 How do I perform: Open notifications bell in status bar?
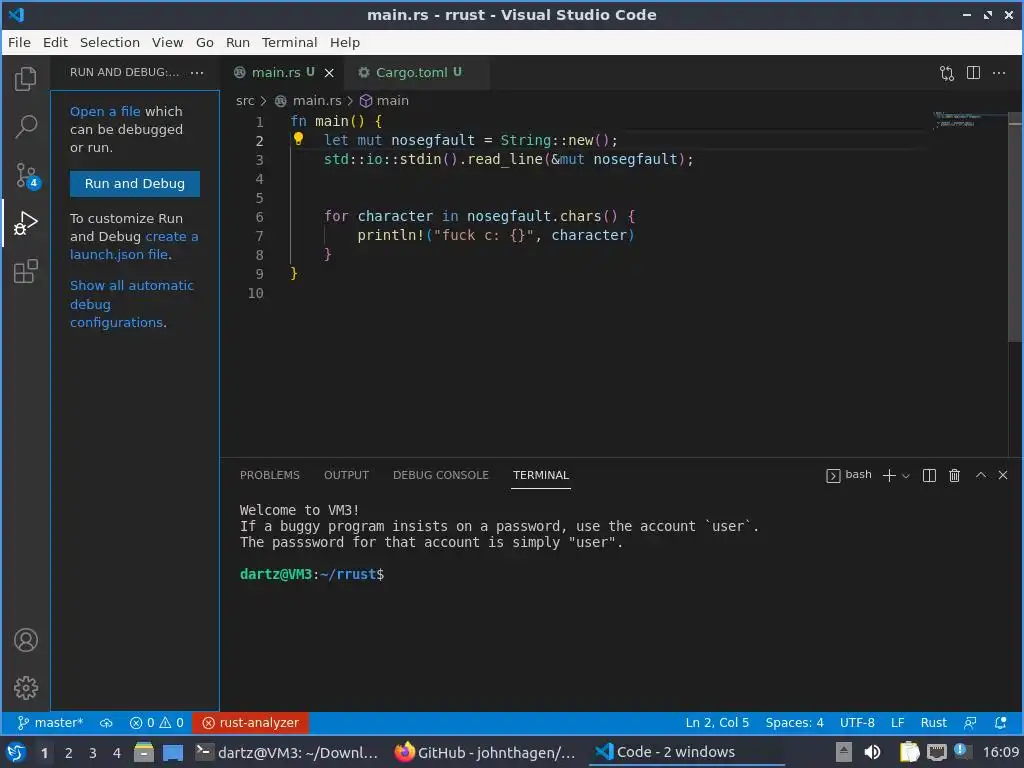pos(1000,723)
